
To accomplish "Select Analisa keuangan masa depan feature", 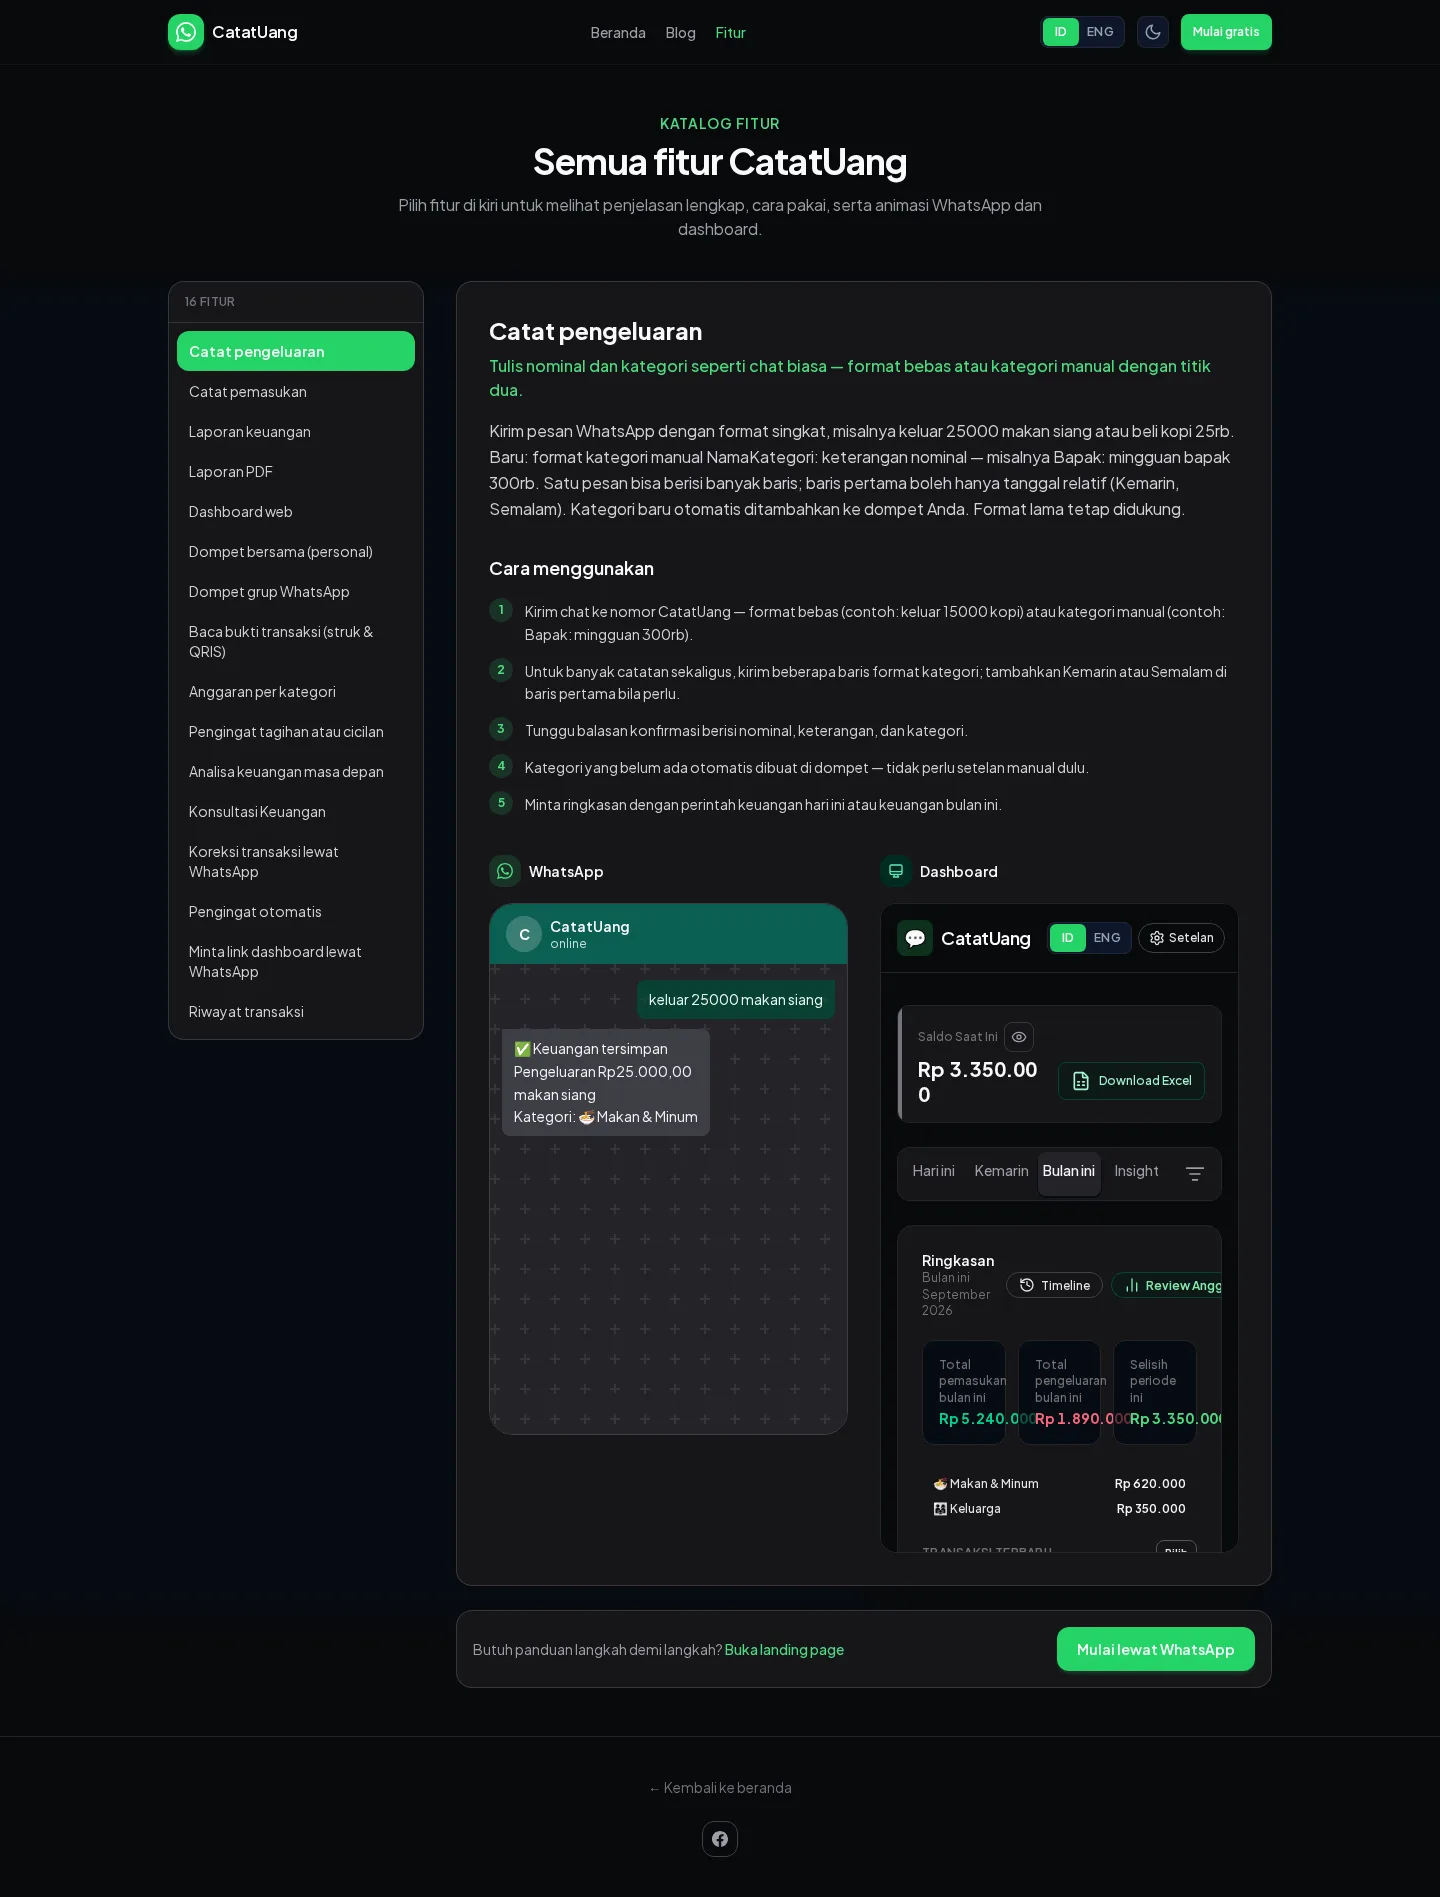I will click(296, 772).
